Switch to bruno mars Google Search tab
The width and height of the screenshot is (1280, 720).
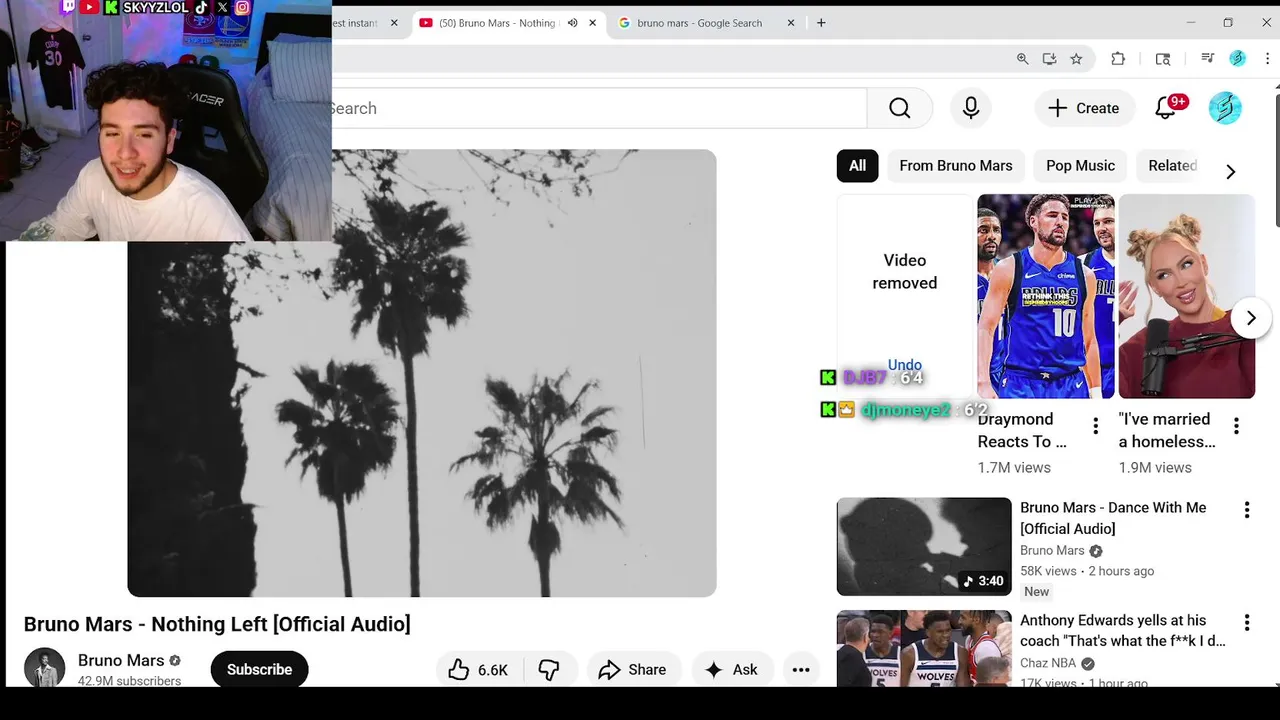pos(700,23)
